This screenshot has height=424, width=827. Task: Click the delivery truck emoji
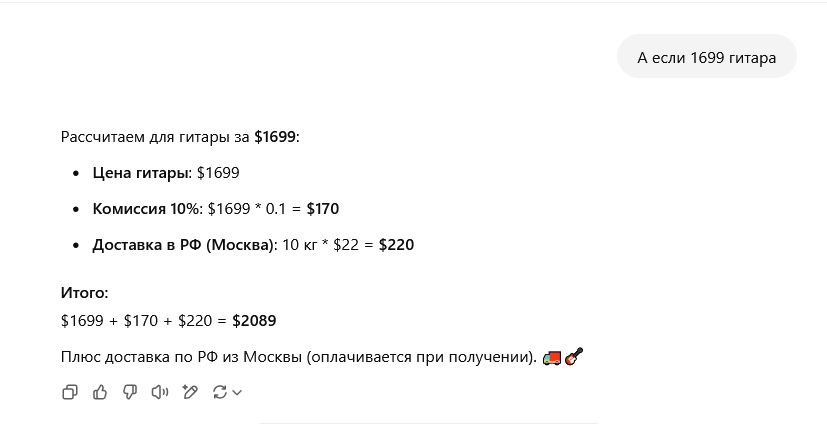pyautogui.click(x=552, y=358)
